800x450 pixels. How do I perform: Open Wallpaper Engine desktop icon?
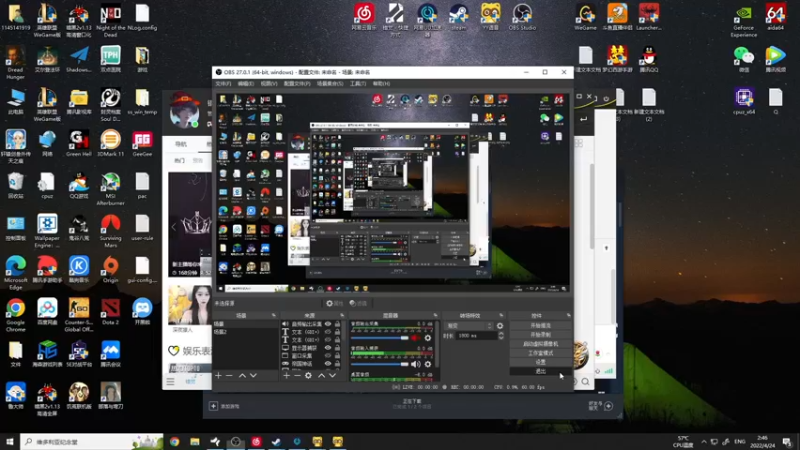(47, 231)
